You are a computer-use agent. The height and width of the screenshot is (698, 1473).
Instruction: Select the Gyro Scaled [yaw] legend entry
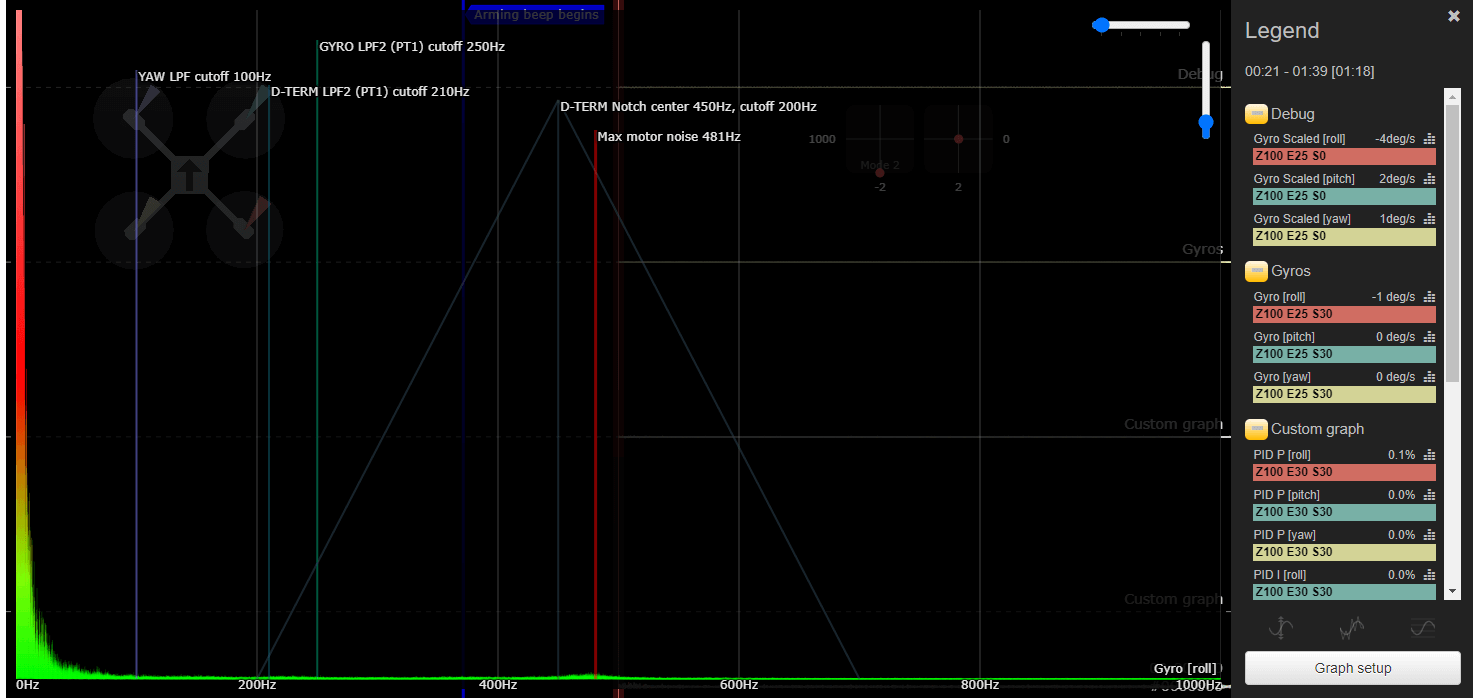pos(1302,219)
